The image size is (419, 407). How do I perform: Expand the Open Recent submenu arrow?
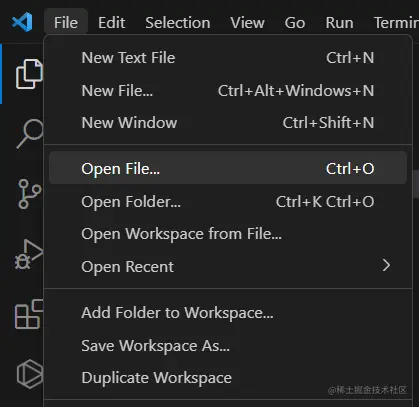click(386, 265)
